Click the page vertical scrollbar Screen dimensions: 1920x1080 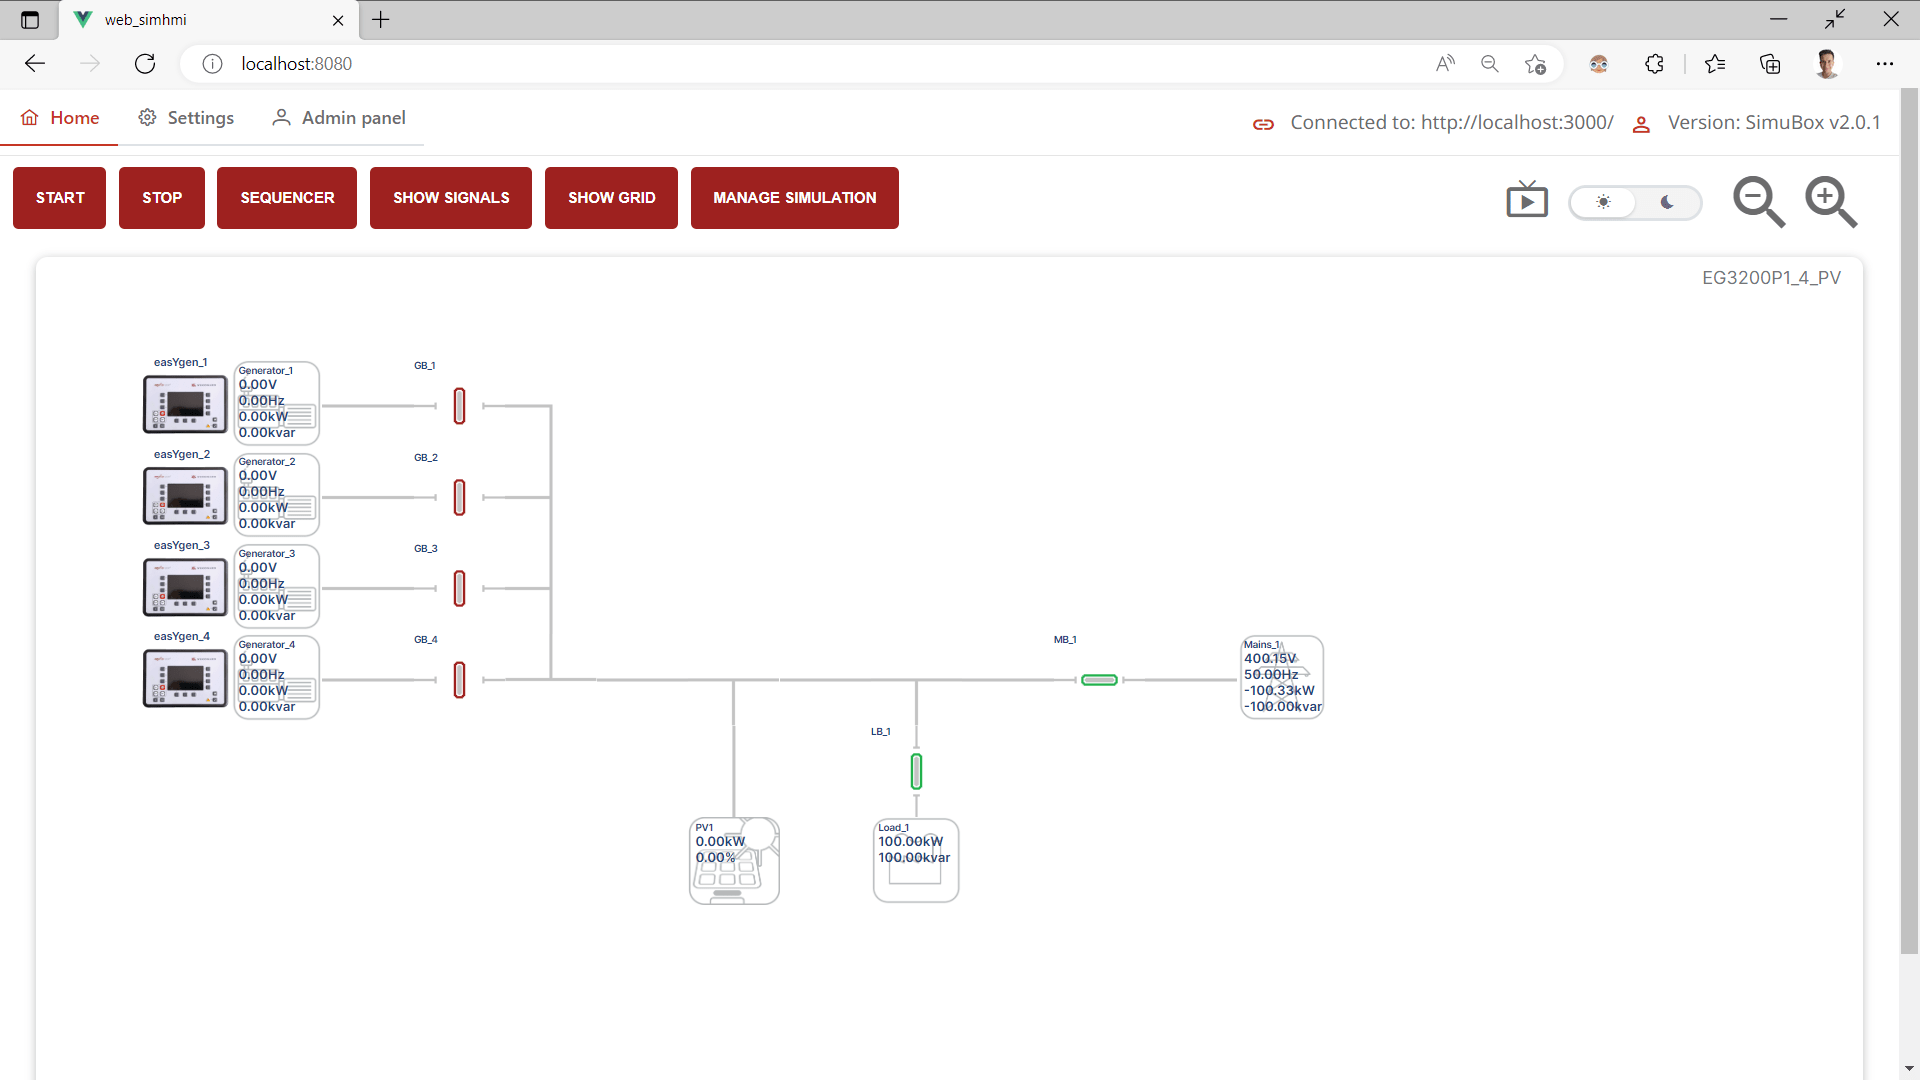click(x=1909, y=520)
